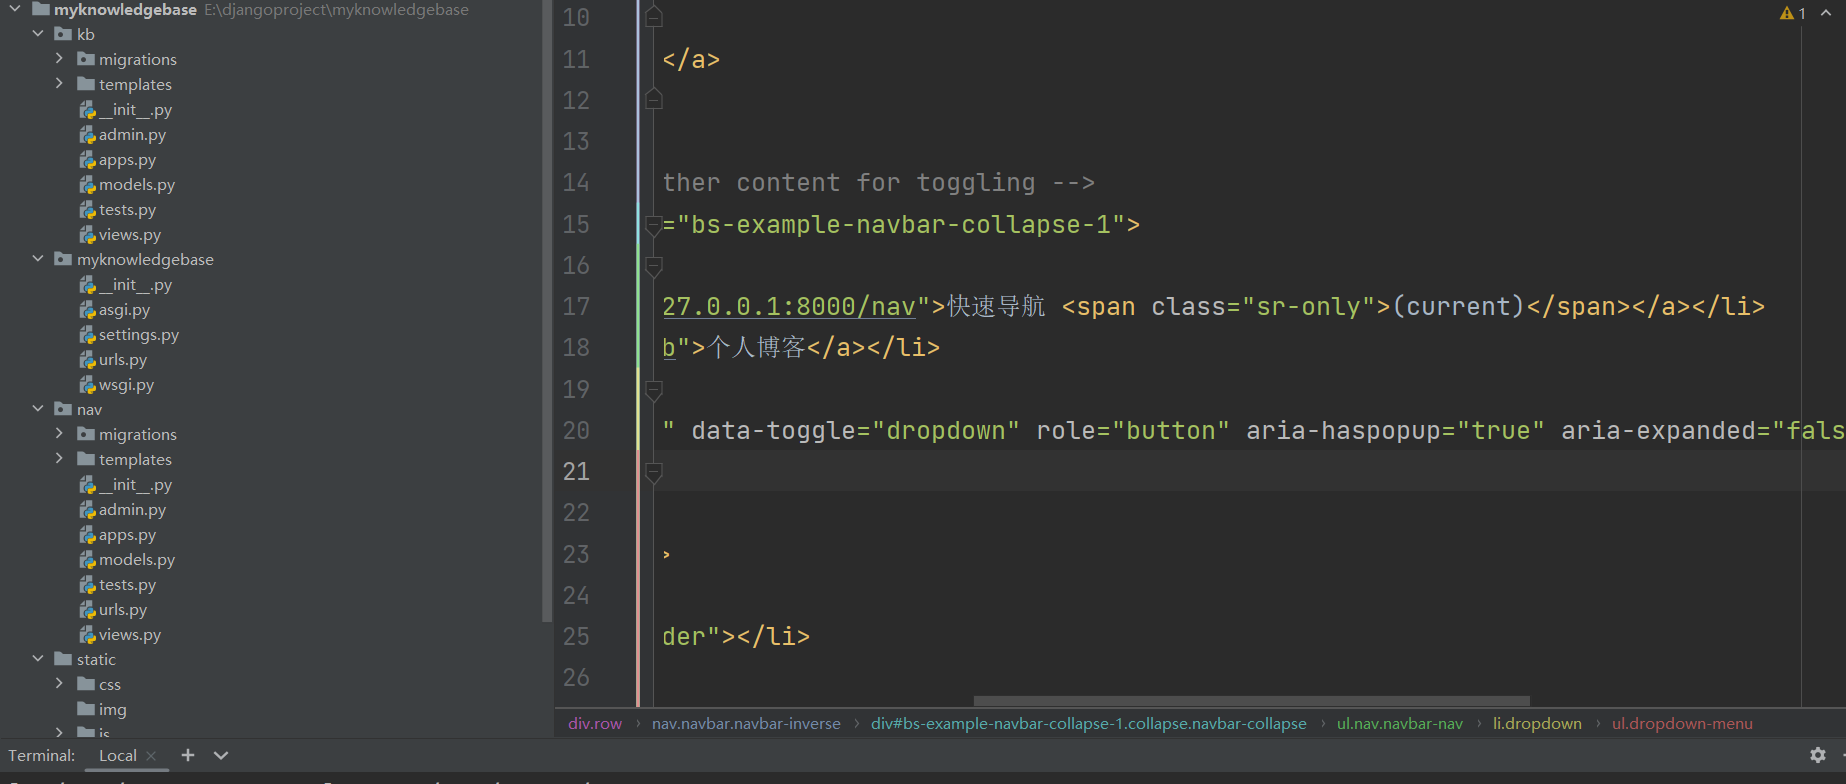This screenshot has width=1846, height=784.
Task: Click Python file icon of settings.py
Action: (87, 334)
